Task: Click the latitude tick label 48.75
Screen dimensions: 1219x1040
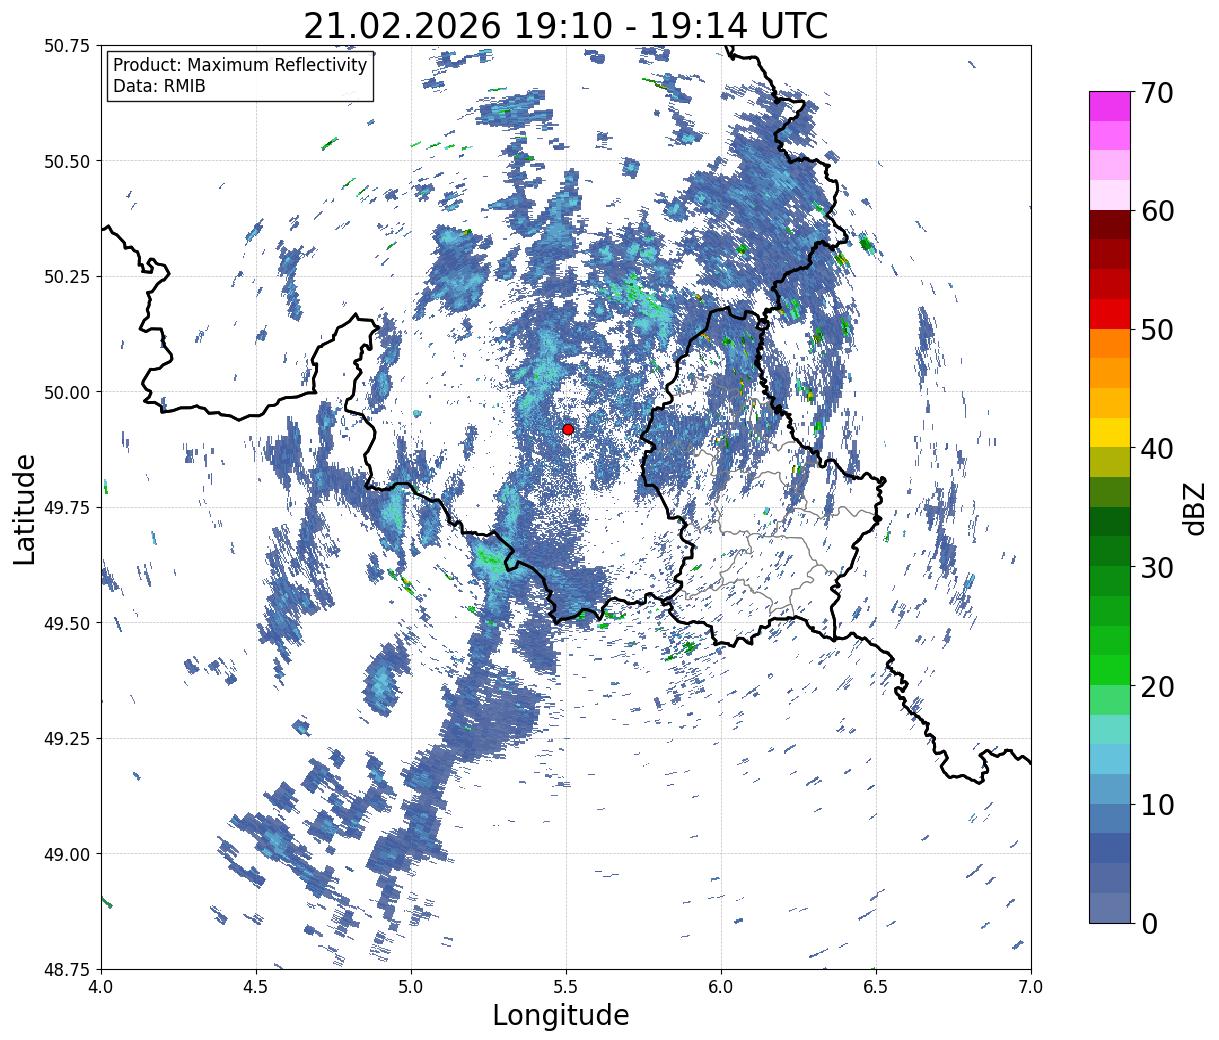Action: coord(66,969)
